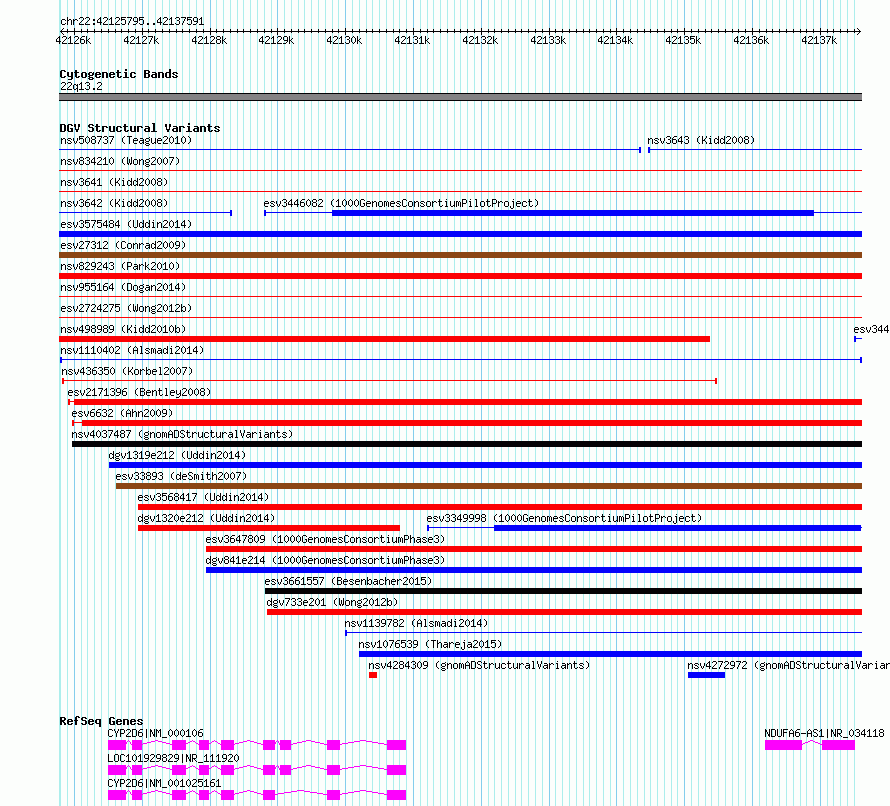Screen dimensions: 890x806
Task: Select nsv3642 (Kidd2008) variant label
Action: pyautogui.click(x=114, y=203)
